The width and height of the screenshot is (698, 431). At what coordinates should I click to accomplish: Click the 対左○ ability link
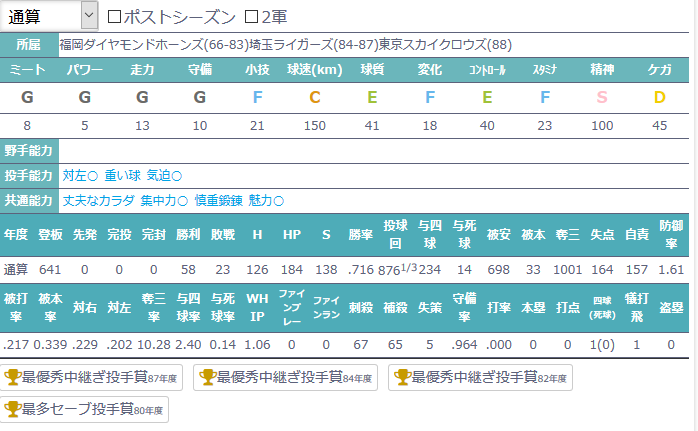(x=80, y=175)
